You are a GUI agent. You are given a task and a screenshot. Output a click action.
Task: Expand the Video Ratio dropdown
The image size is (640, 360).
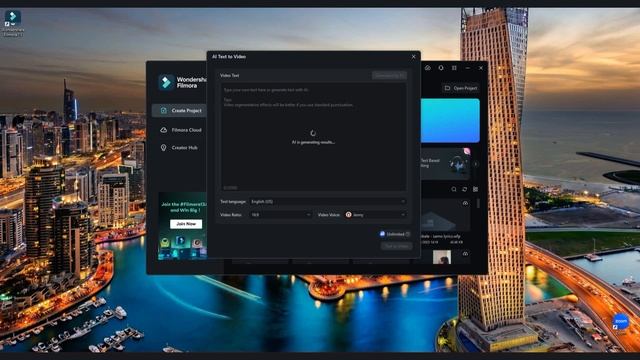coord(280,215)
